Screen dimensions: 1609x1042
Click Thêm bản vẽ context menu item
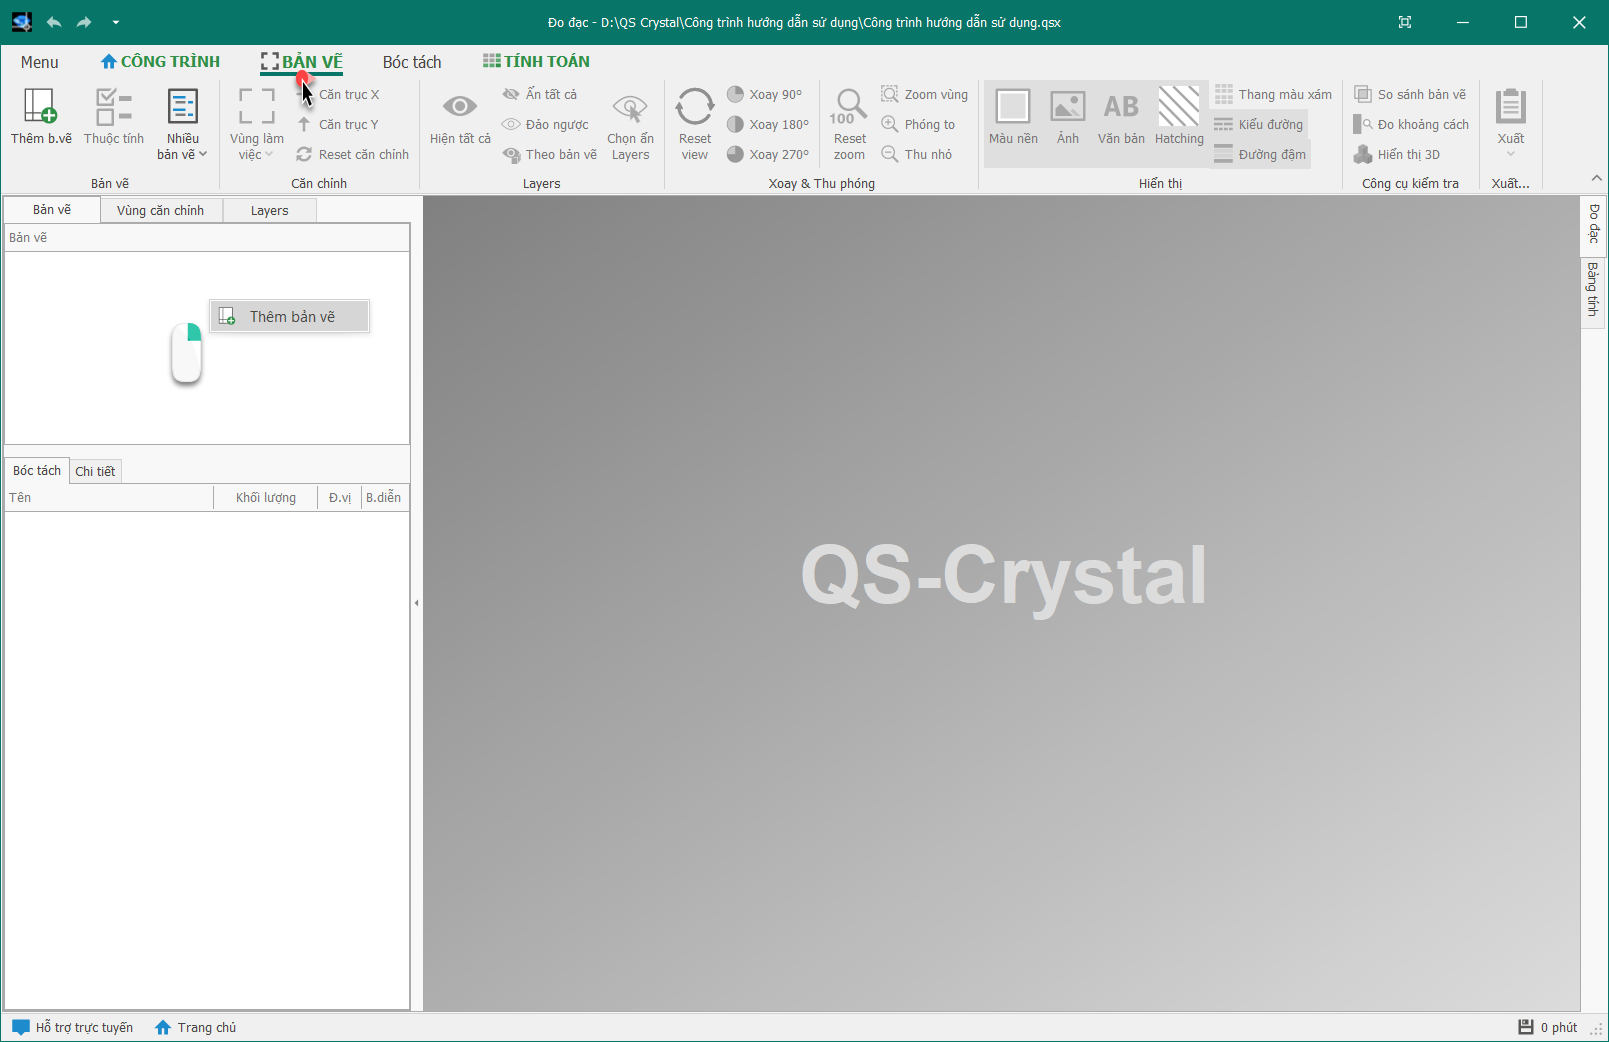pos(290,316)
